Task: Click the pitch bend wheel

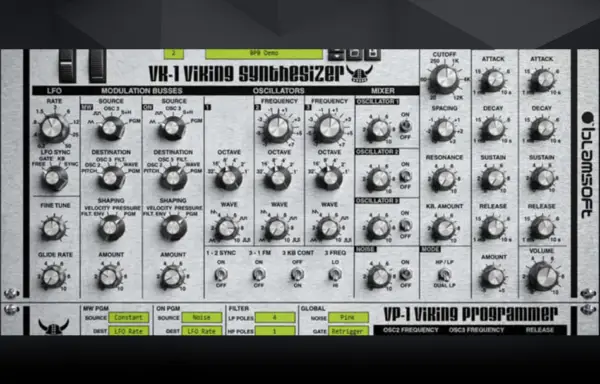Action: 67,66
